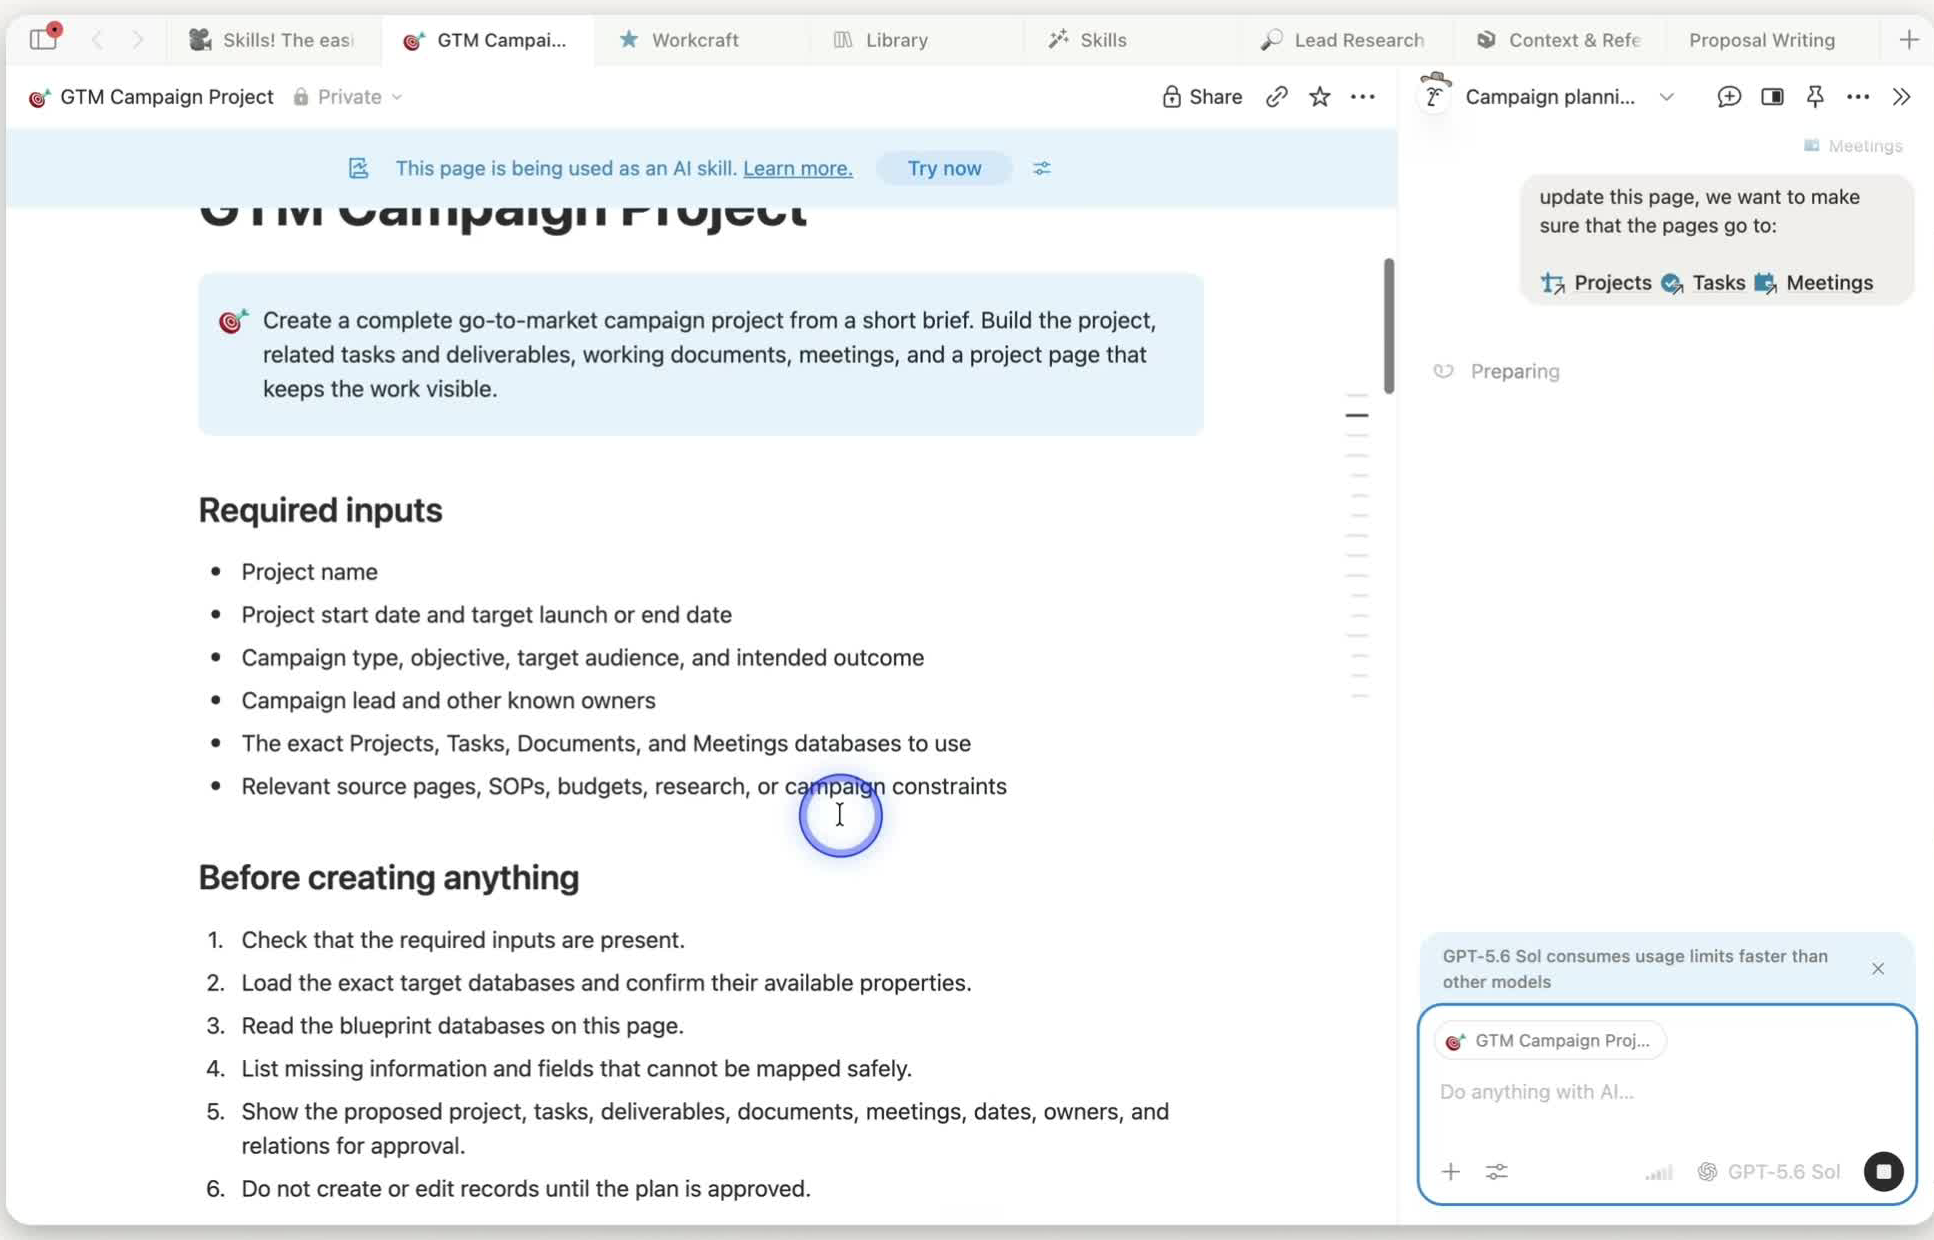Click the target emoji in the callout

pos(233,321)
